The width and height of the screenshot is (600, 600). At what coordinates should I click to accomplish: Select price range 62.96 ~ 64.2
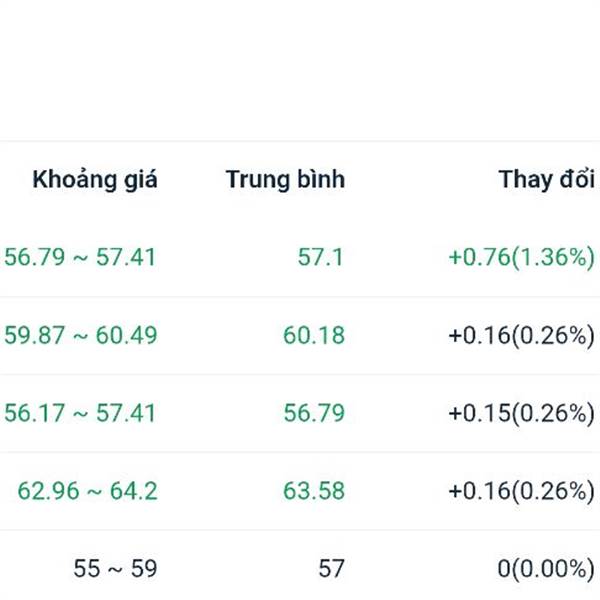pos(88,491)
